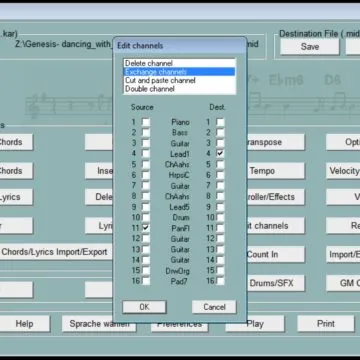The image size is (360, 360).
Task: Choose 'Cut and paste channel' option
Action: pyautogui.click(x=179, y=80)
